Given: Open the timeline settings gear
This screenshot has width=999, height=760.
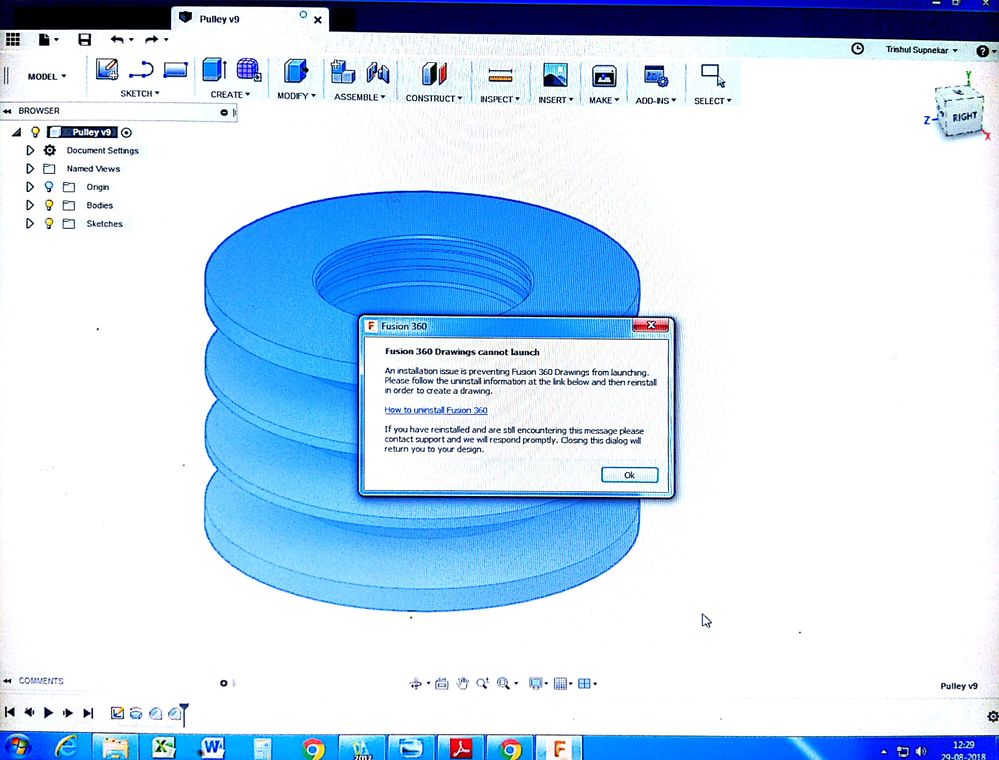Looking at the screenshot, I should tap(992, 717).
